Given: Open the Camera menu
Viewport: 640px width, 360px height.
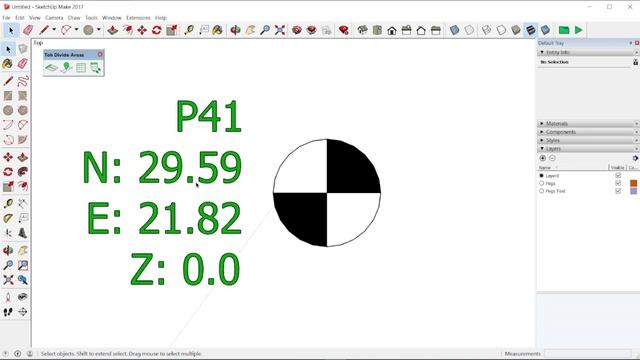Looking at the screenshot, I should (54, 18).
